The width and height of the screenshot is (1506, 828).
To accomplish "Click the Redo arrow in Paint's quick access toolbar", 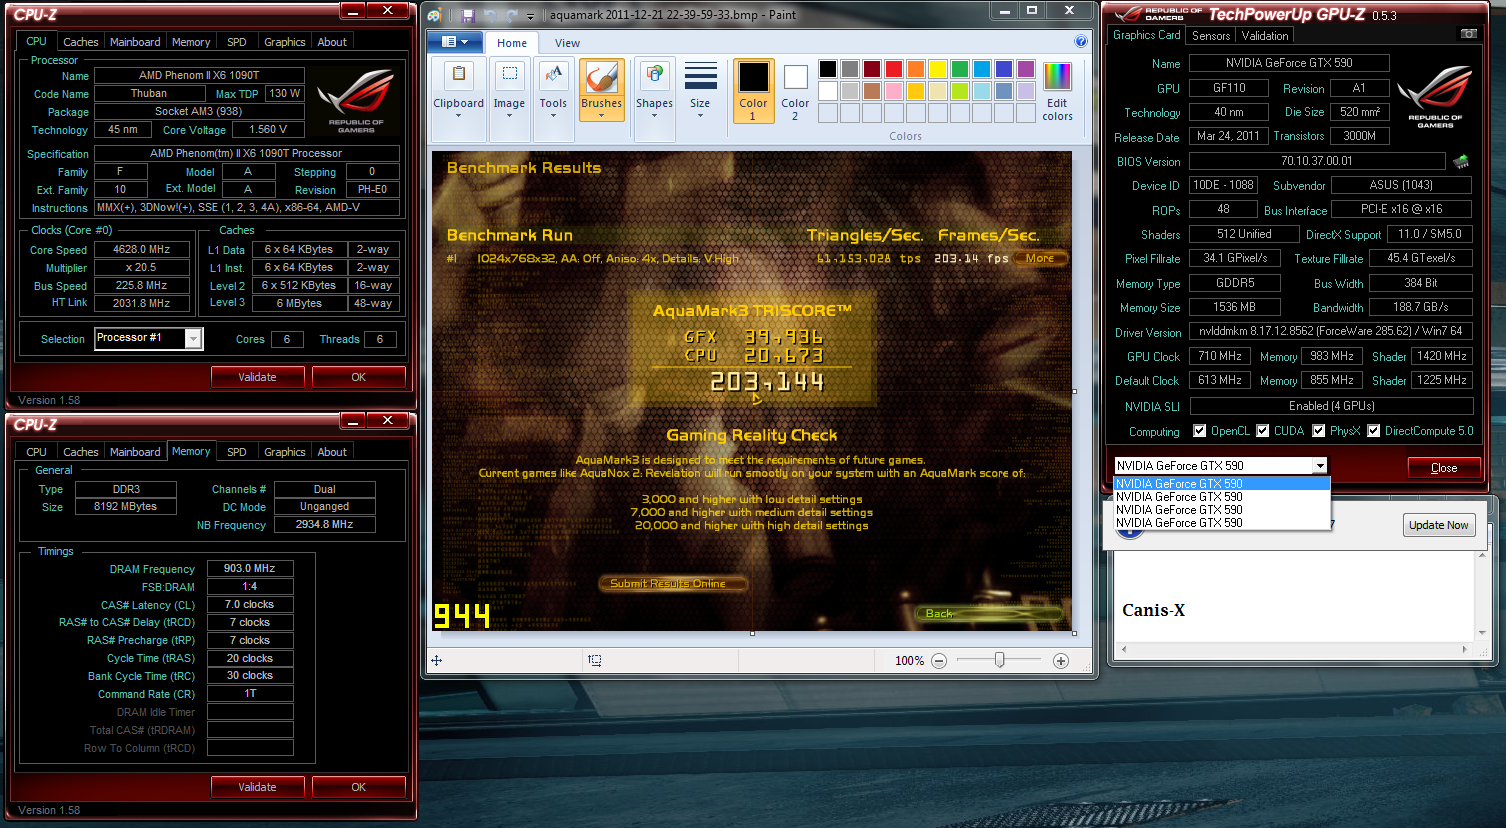I will coord(512,15).
